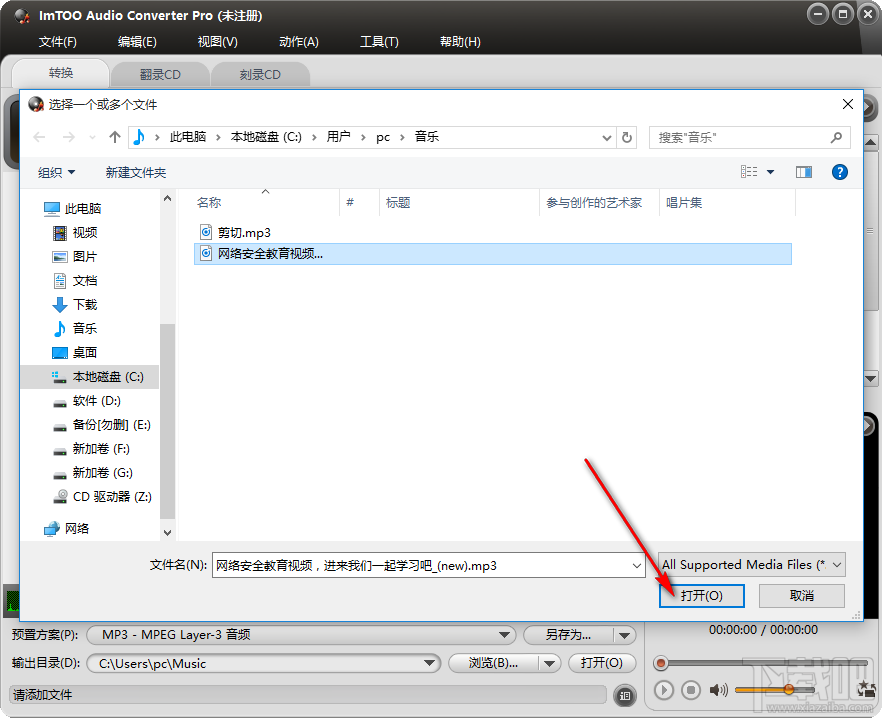Screen dimensions: 882x718
Task: Open the Help question mark icon
Action: coord(840,171)
